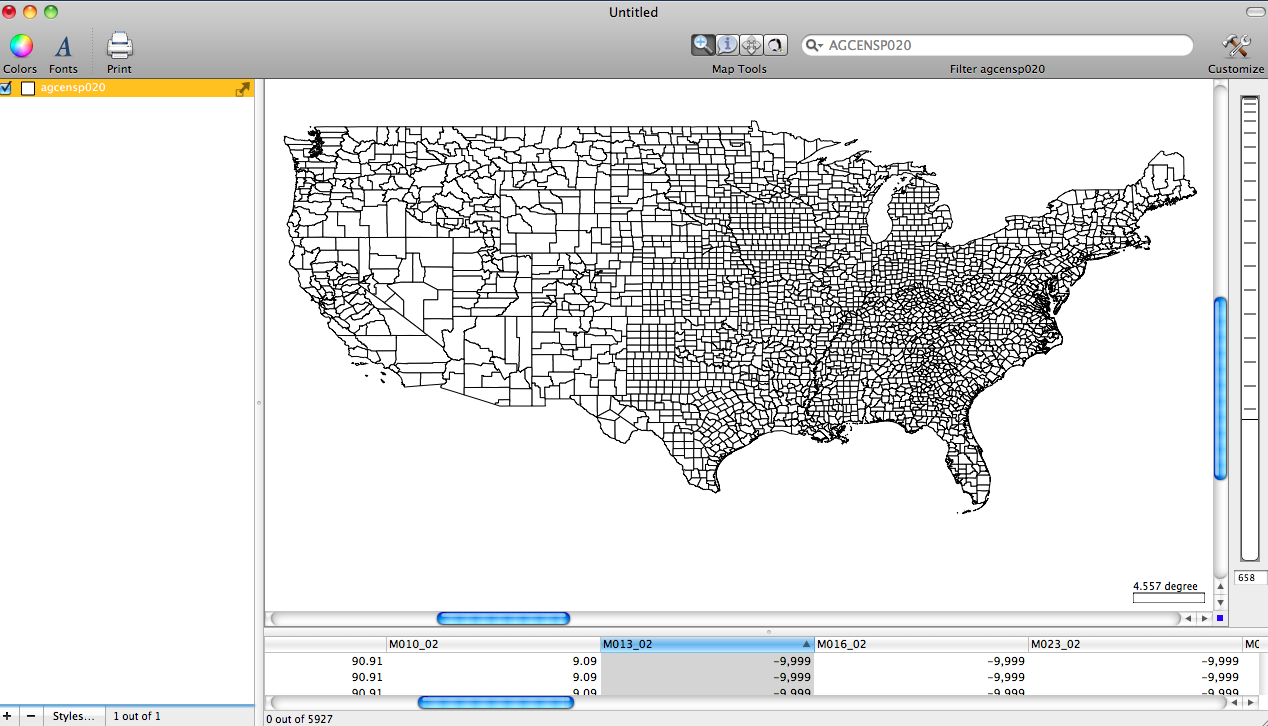This screenshot has width=1268, height=726.
Task: Click the zoom-to-extent arrows on agcensp020 row
Action: 242,88
